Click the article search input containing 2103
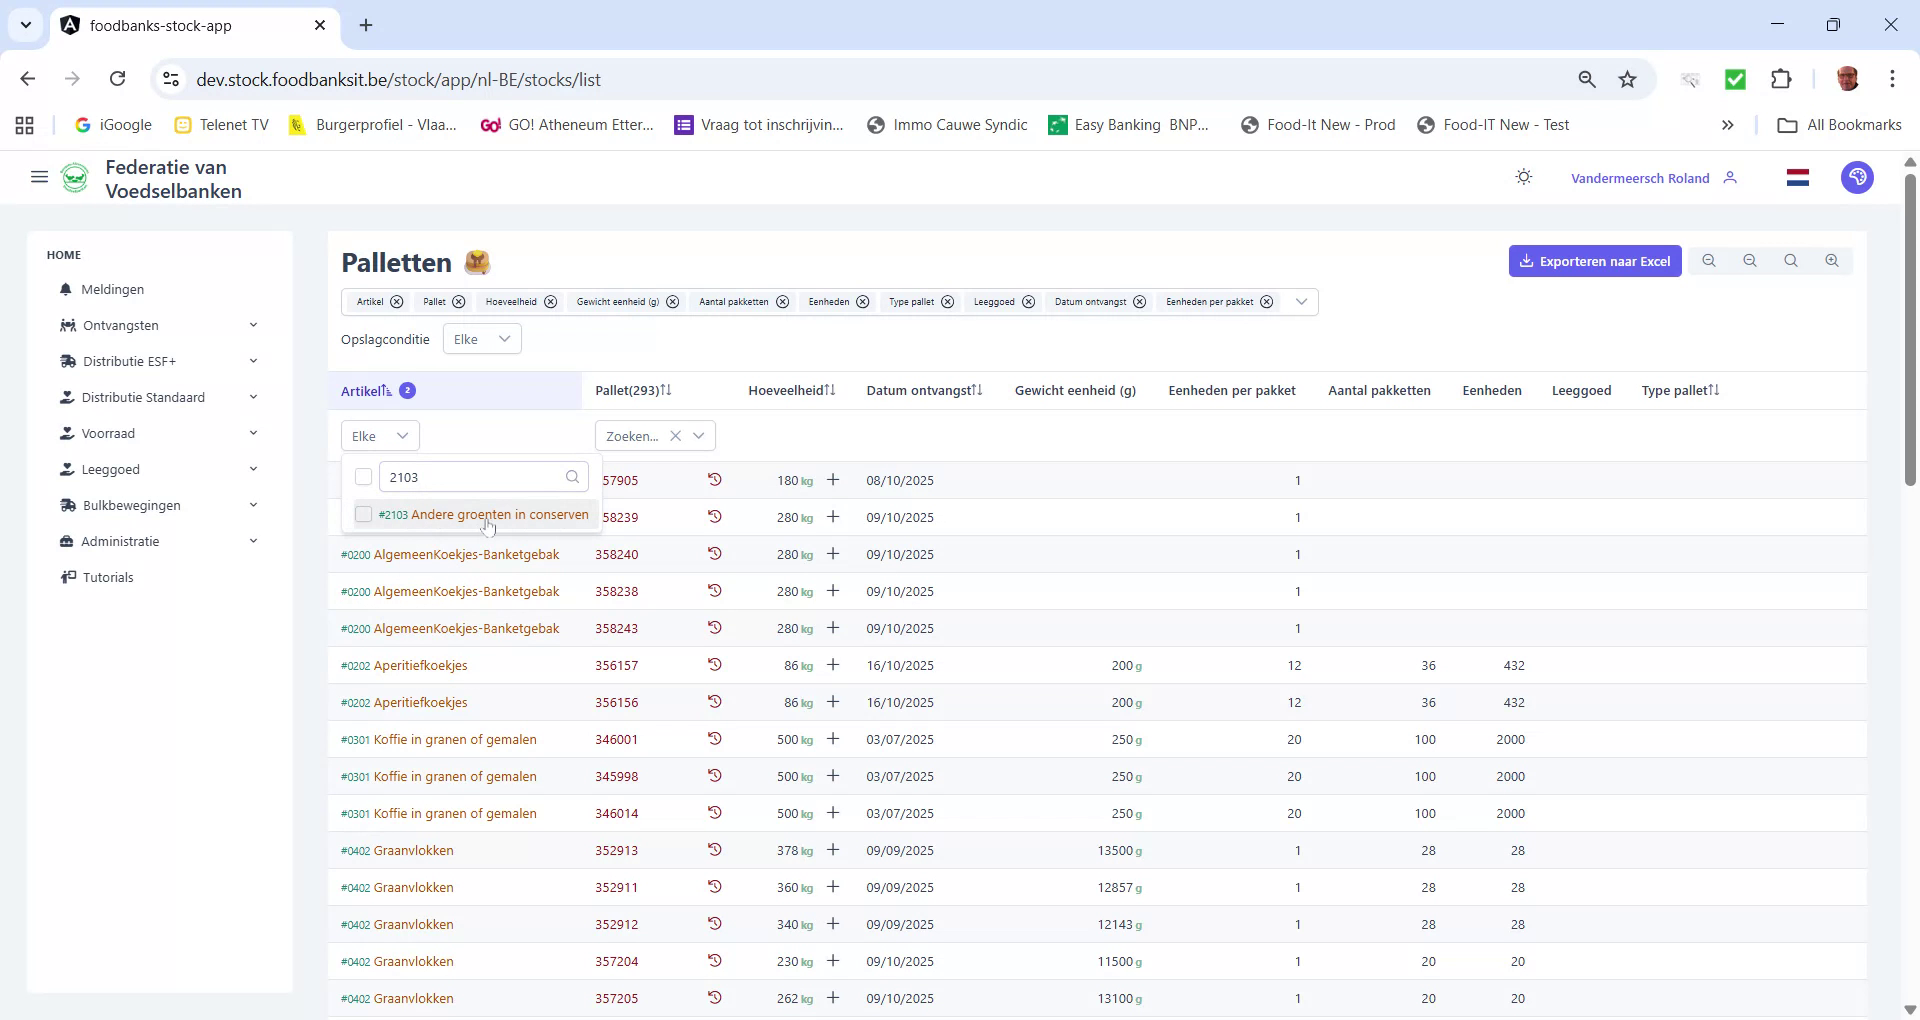The height and width of the screenshot is (1020, 1920). (470, 477)
